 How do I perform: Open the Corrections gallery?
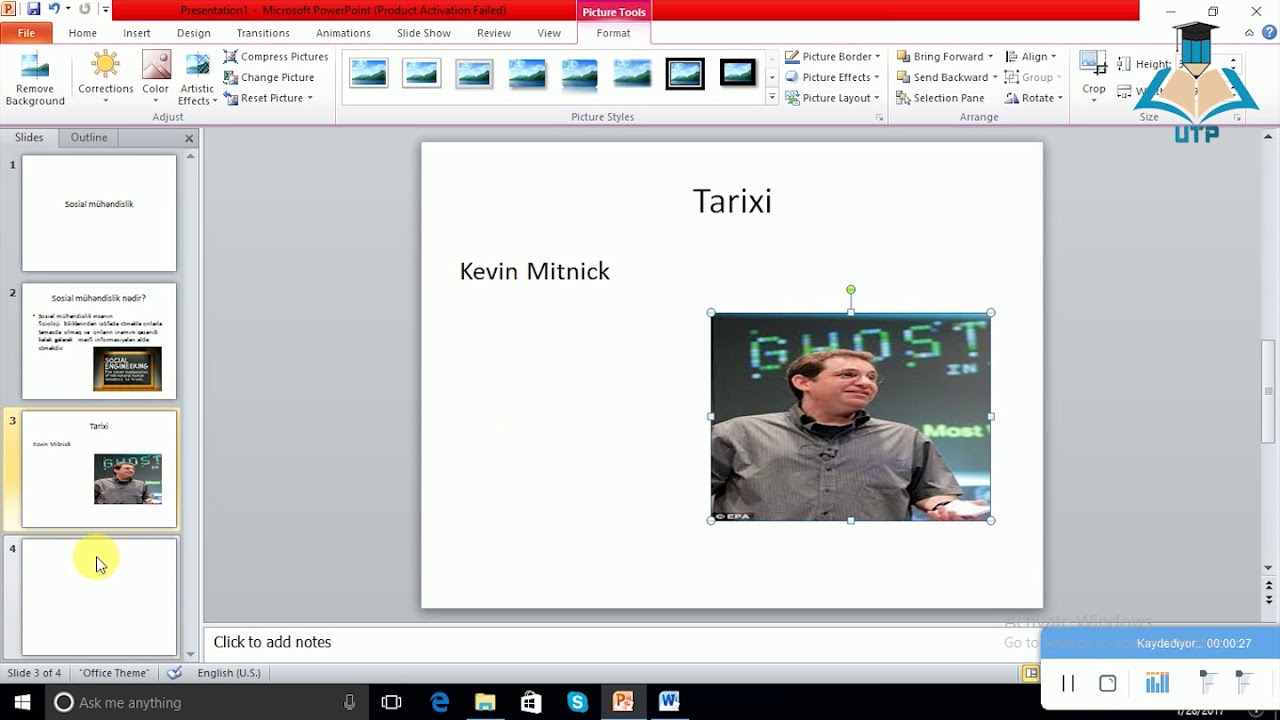[105, 79]
